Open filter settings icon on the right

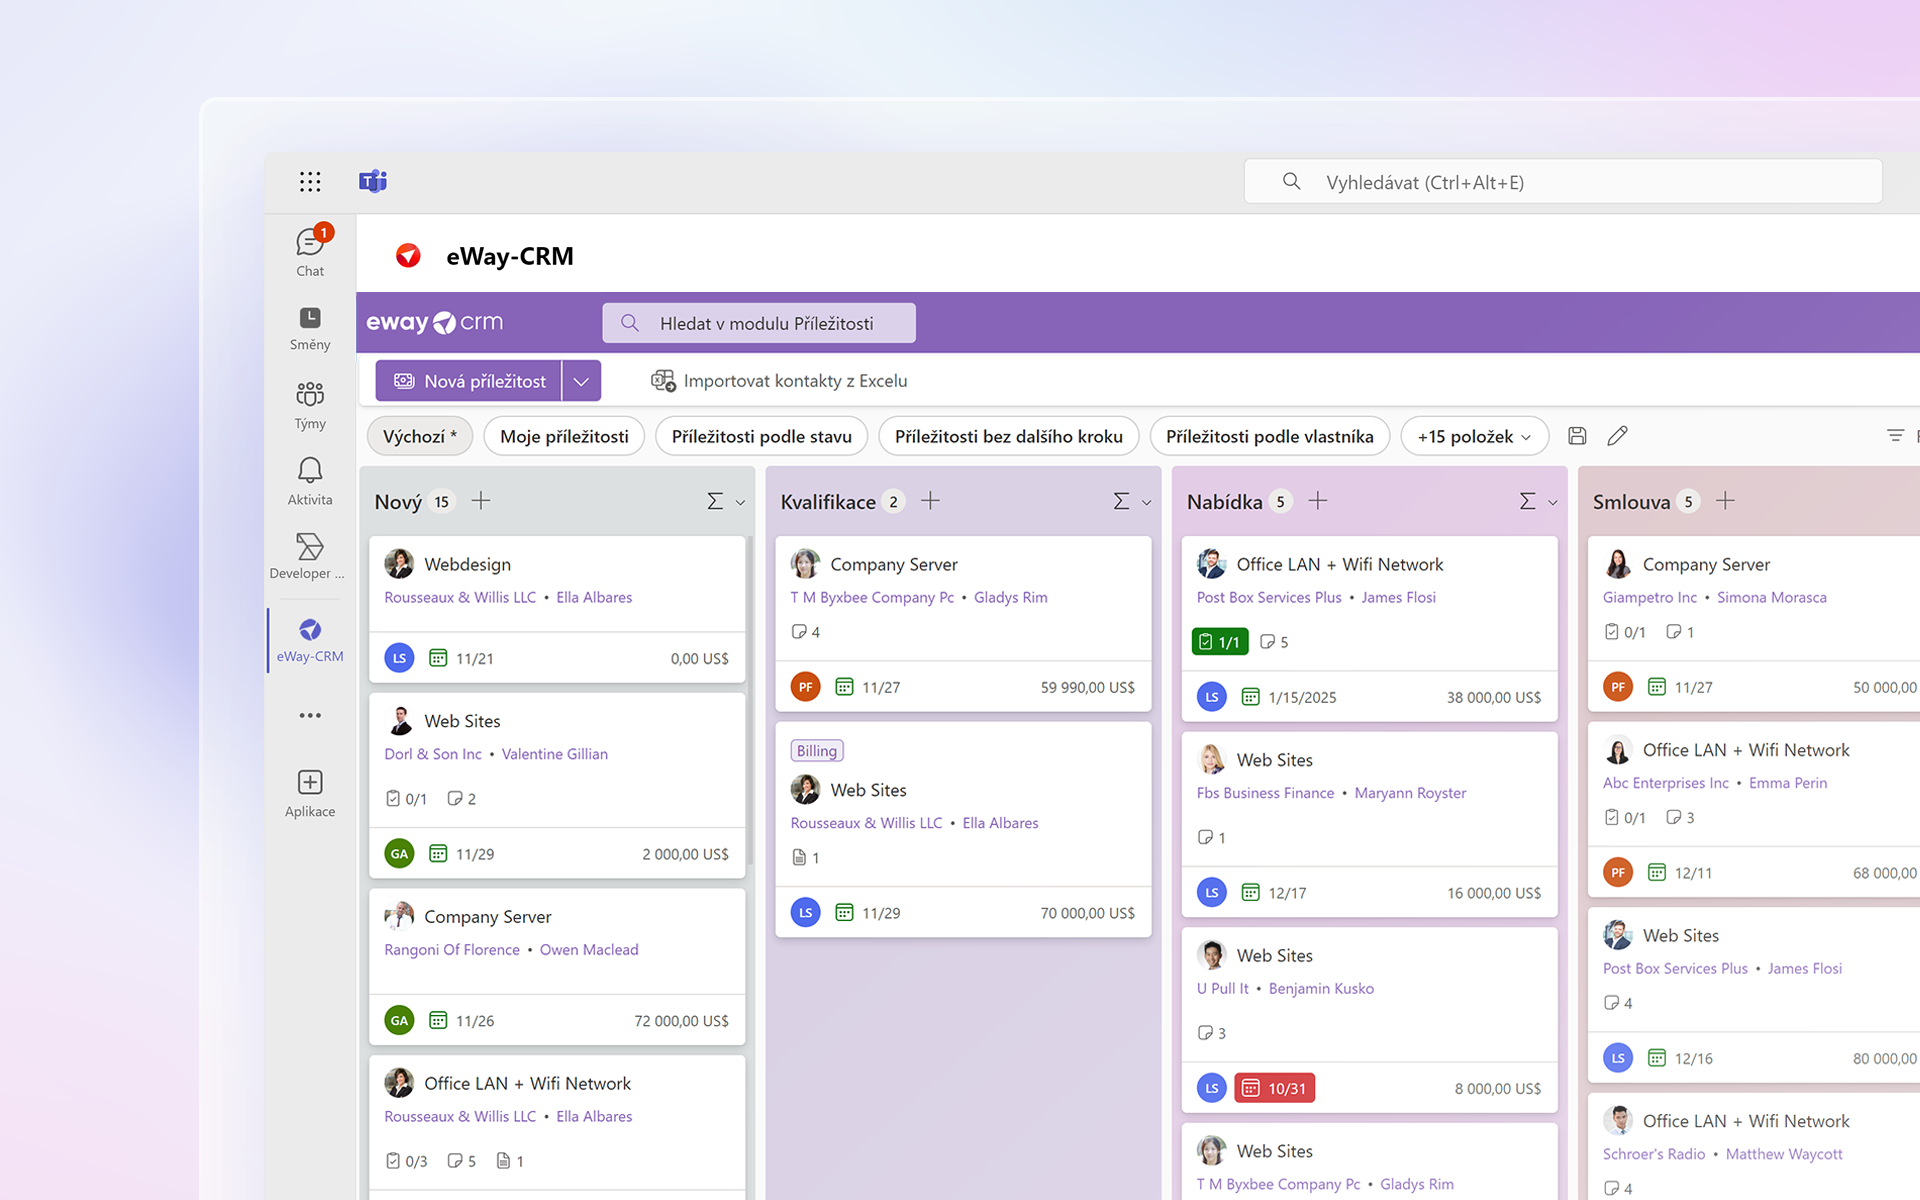(x=1895, y=435)
